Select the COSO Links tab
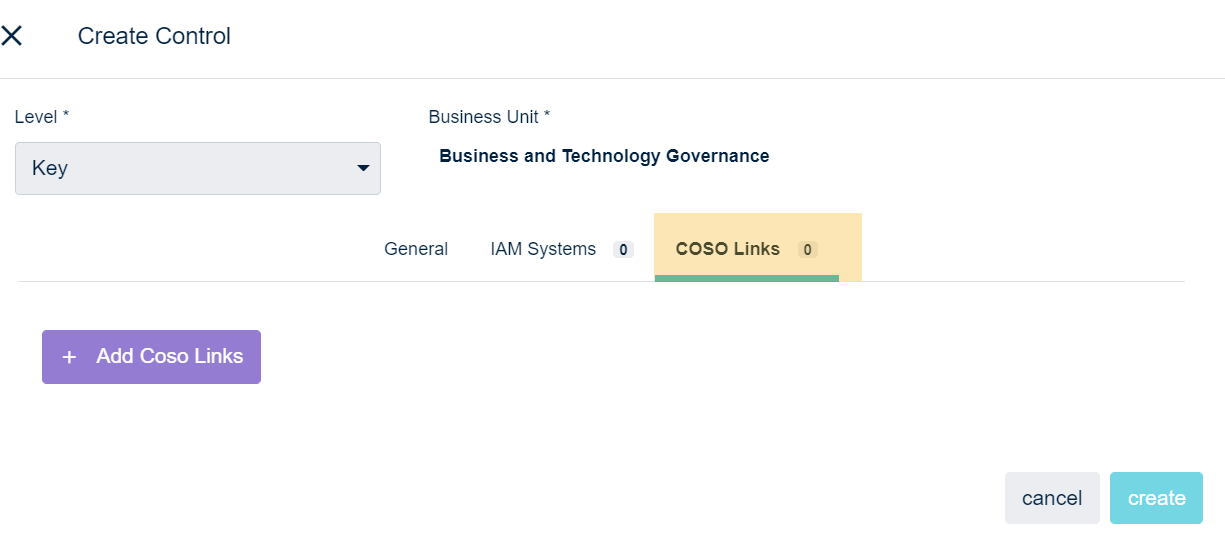 click(728, 249)
